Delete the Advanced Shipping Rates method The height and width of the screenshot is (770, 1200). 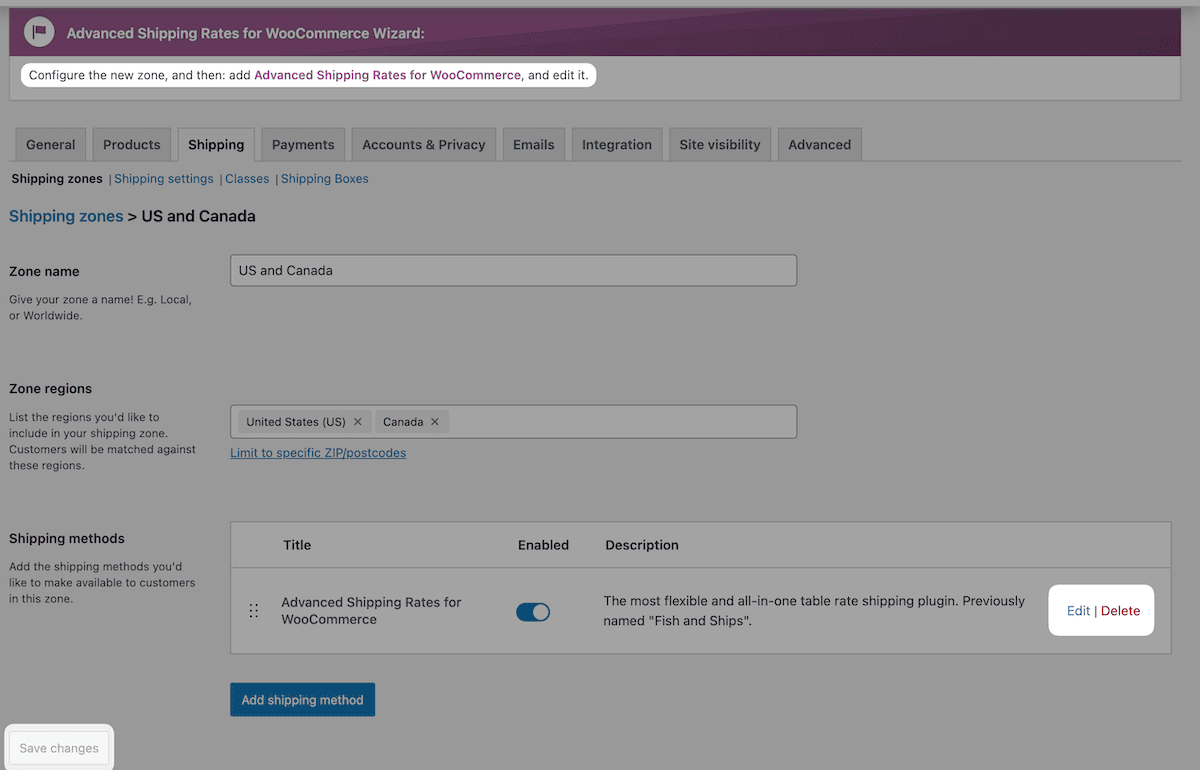pyautogui.click(x=1121, y=611)
